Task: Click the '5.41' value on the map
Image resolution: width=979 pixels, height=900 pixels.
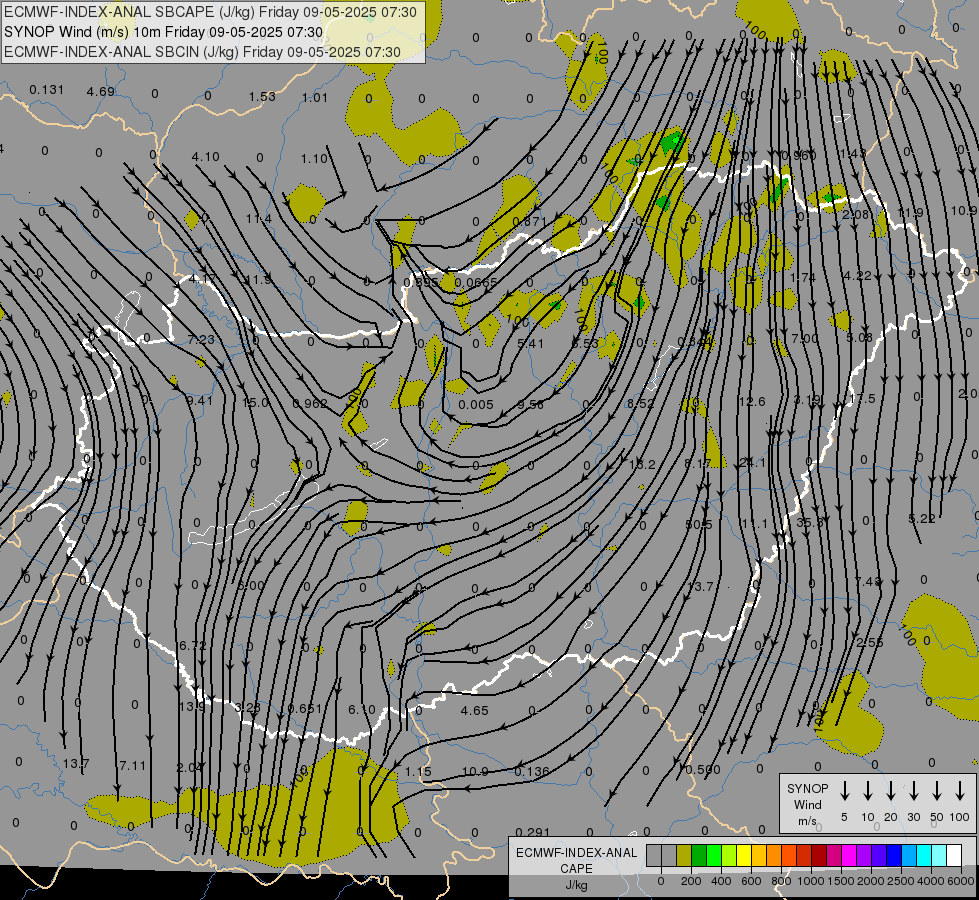Action: [x=531, y=344]
